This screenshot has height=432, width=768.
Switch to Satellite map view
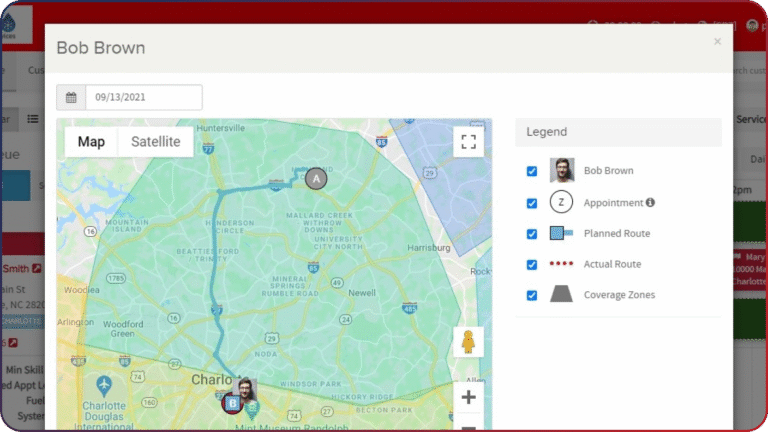click(156, 142)
